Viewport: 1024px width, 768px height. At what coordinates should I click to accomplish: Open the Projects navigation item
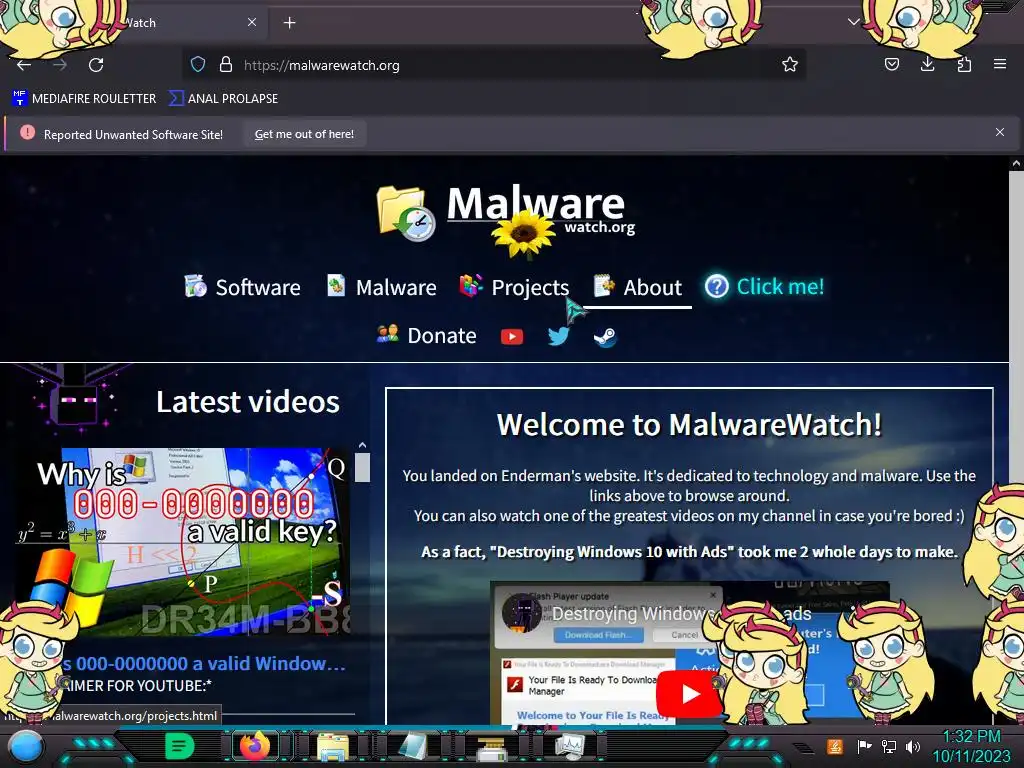pos(514,287)
